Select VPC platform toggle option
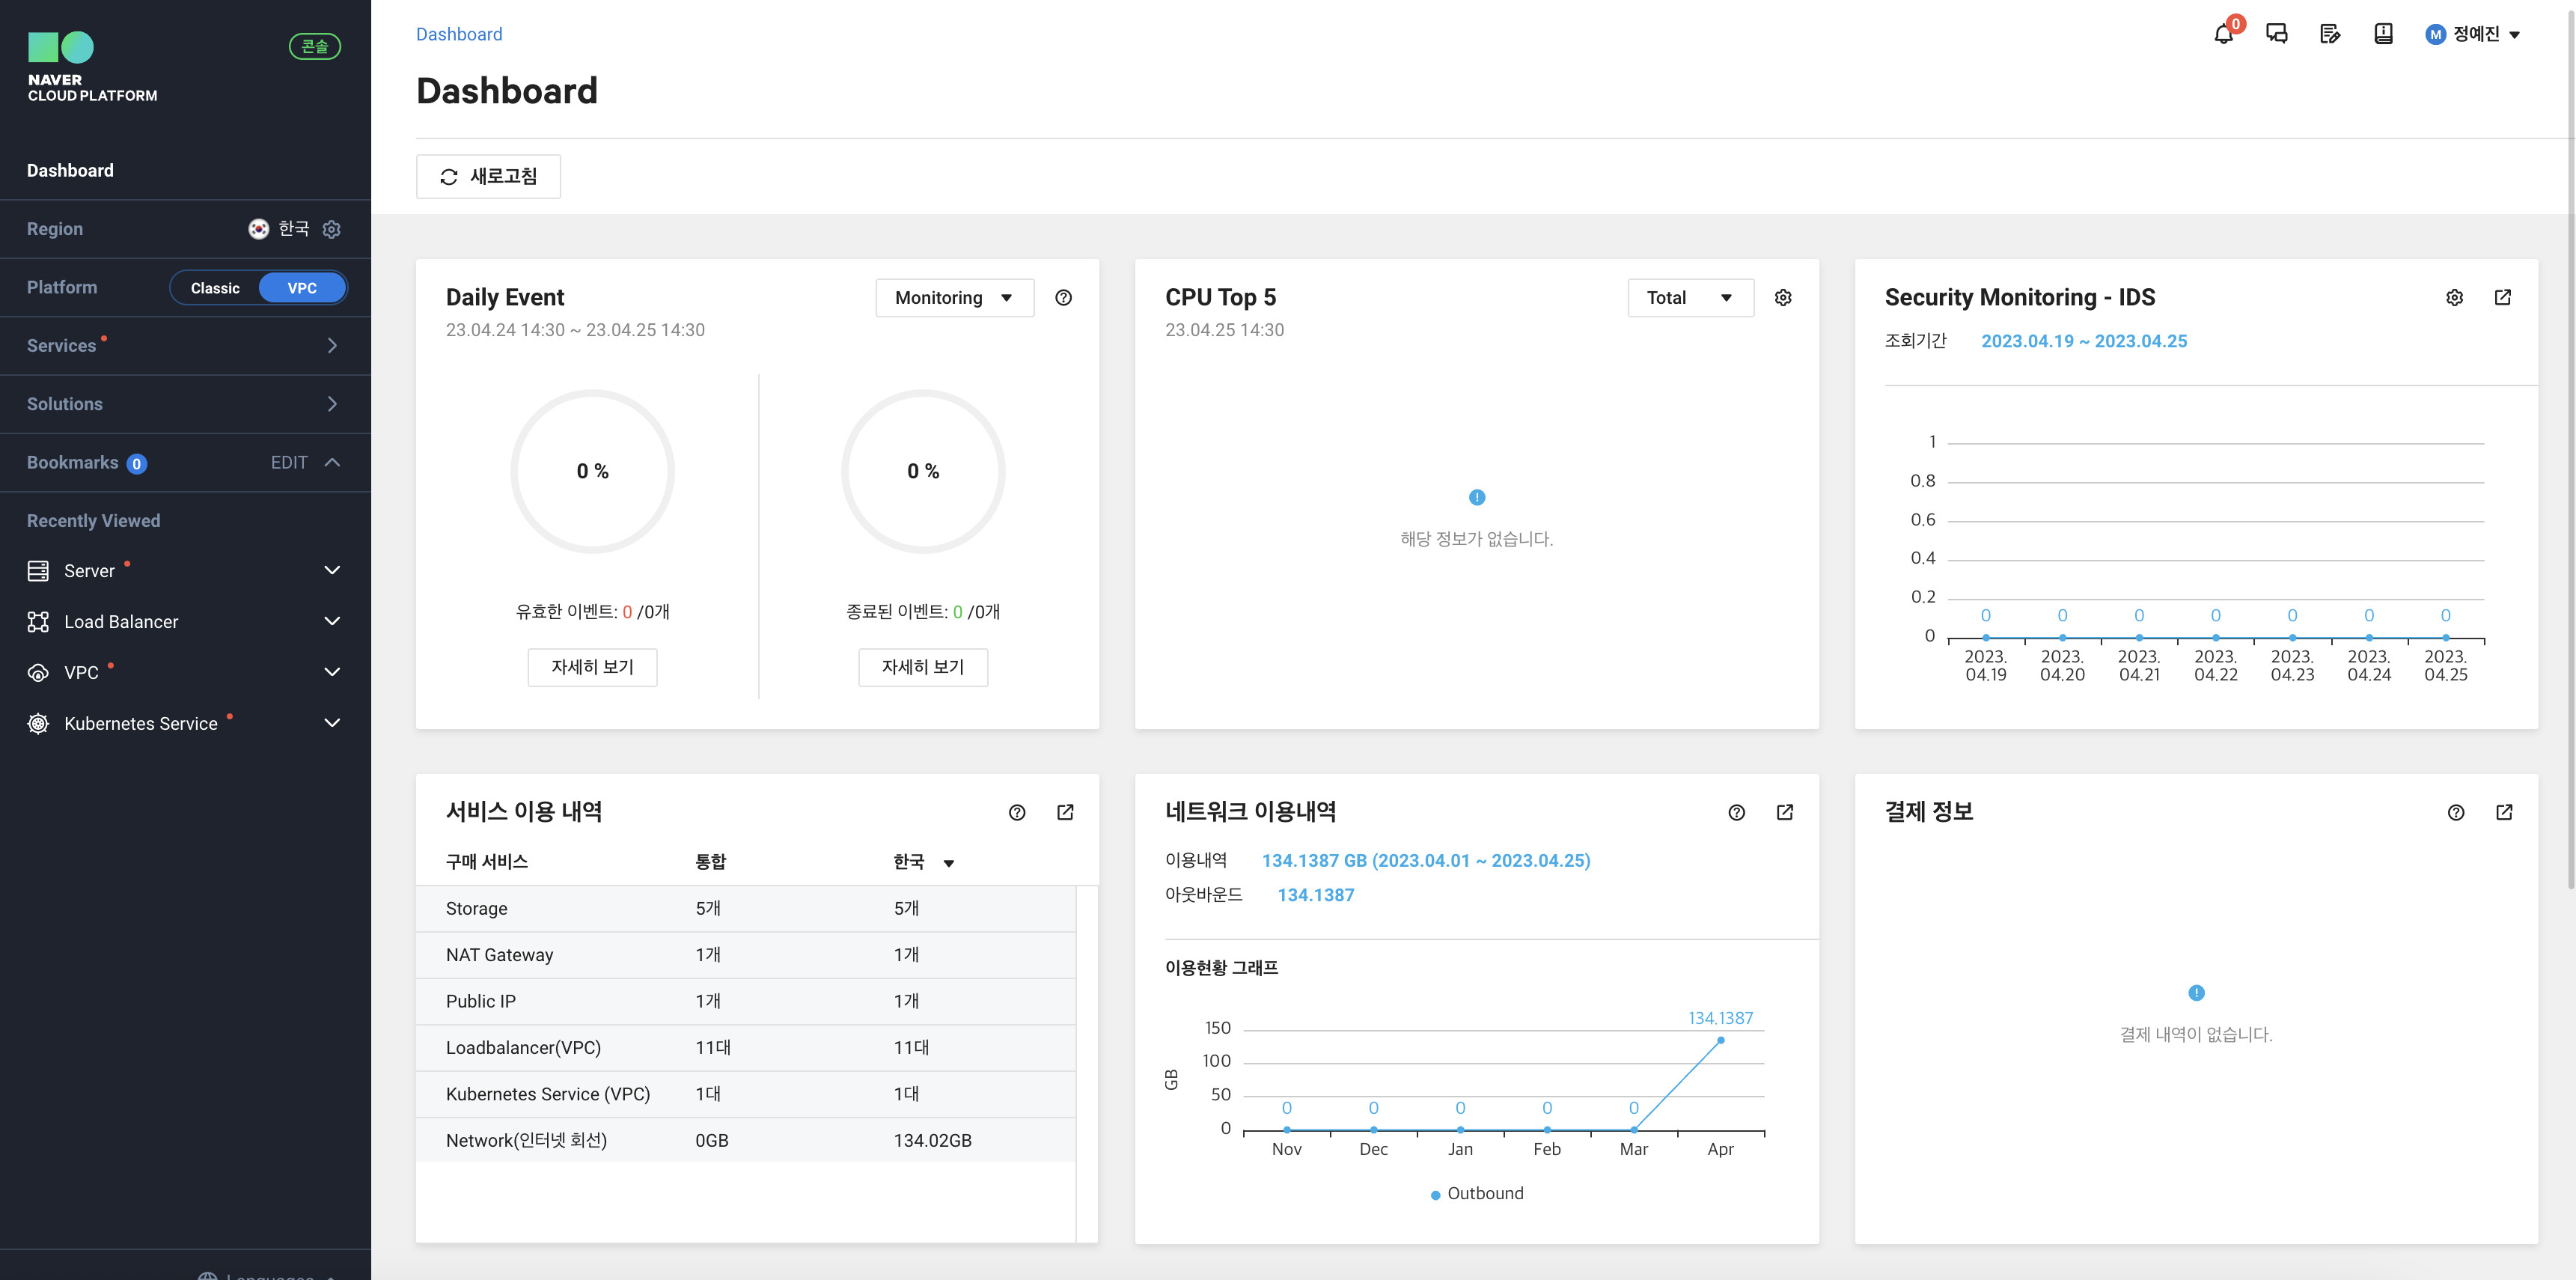Image resolution: width=2576 pixels, height=1280 pixels. click(302, 288)
